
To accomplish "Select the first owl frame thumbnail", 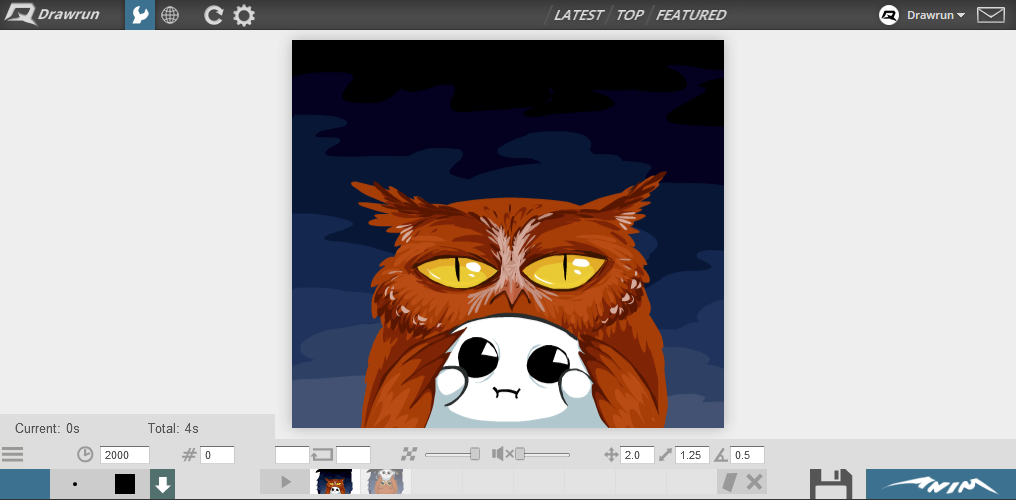I will click(x=335, y=482).
